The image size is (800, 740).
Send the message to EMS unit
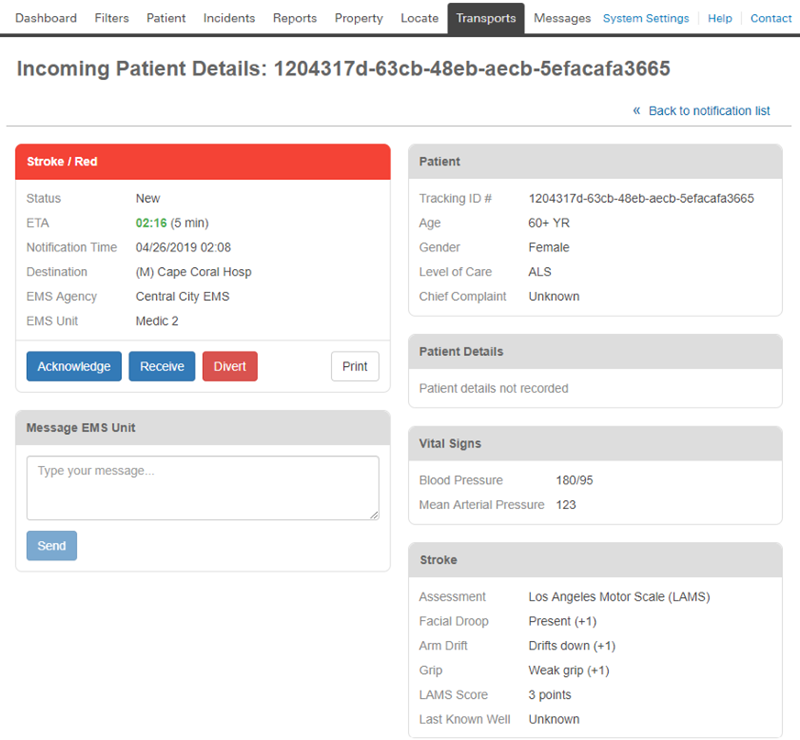52,546
